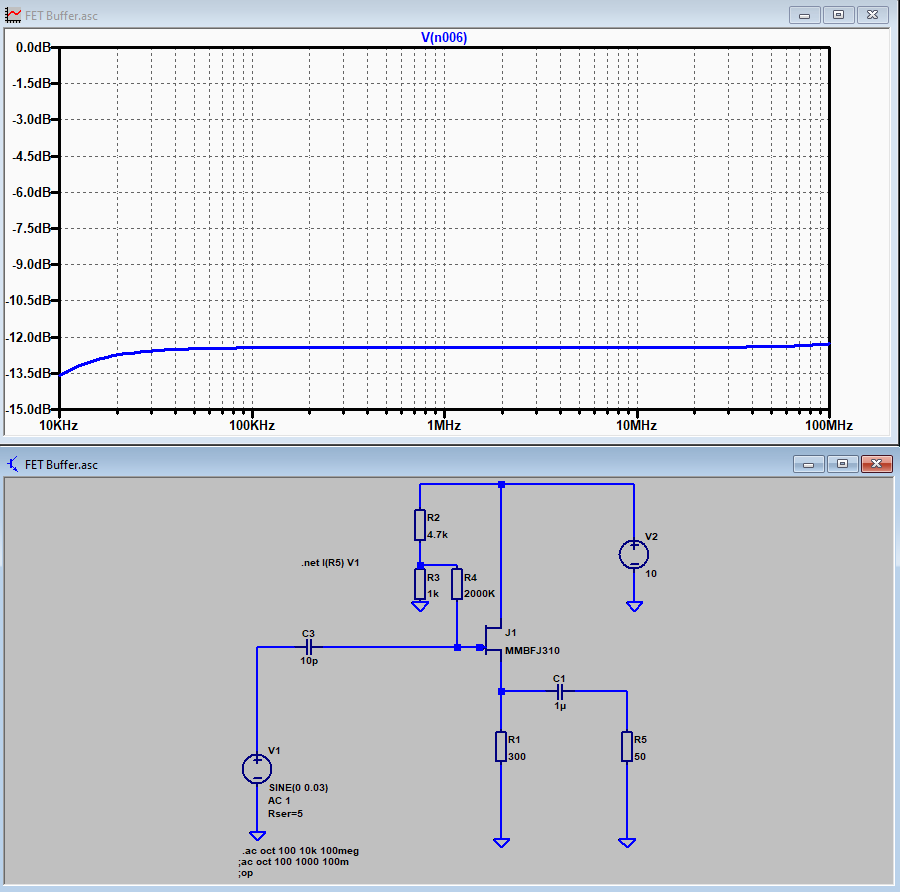This screenshot has width=900, height=892.
Task: Click the SINE(0 0.03) source value text
Action: 298,787
